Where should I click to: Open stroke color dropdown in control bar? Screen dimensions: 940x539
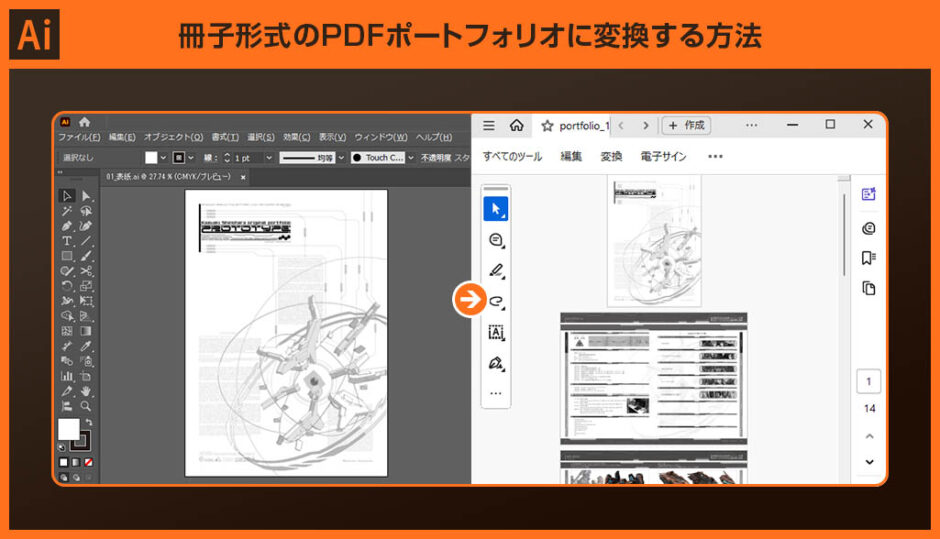tap(191, 158)
